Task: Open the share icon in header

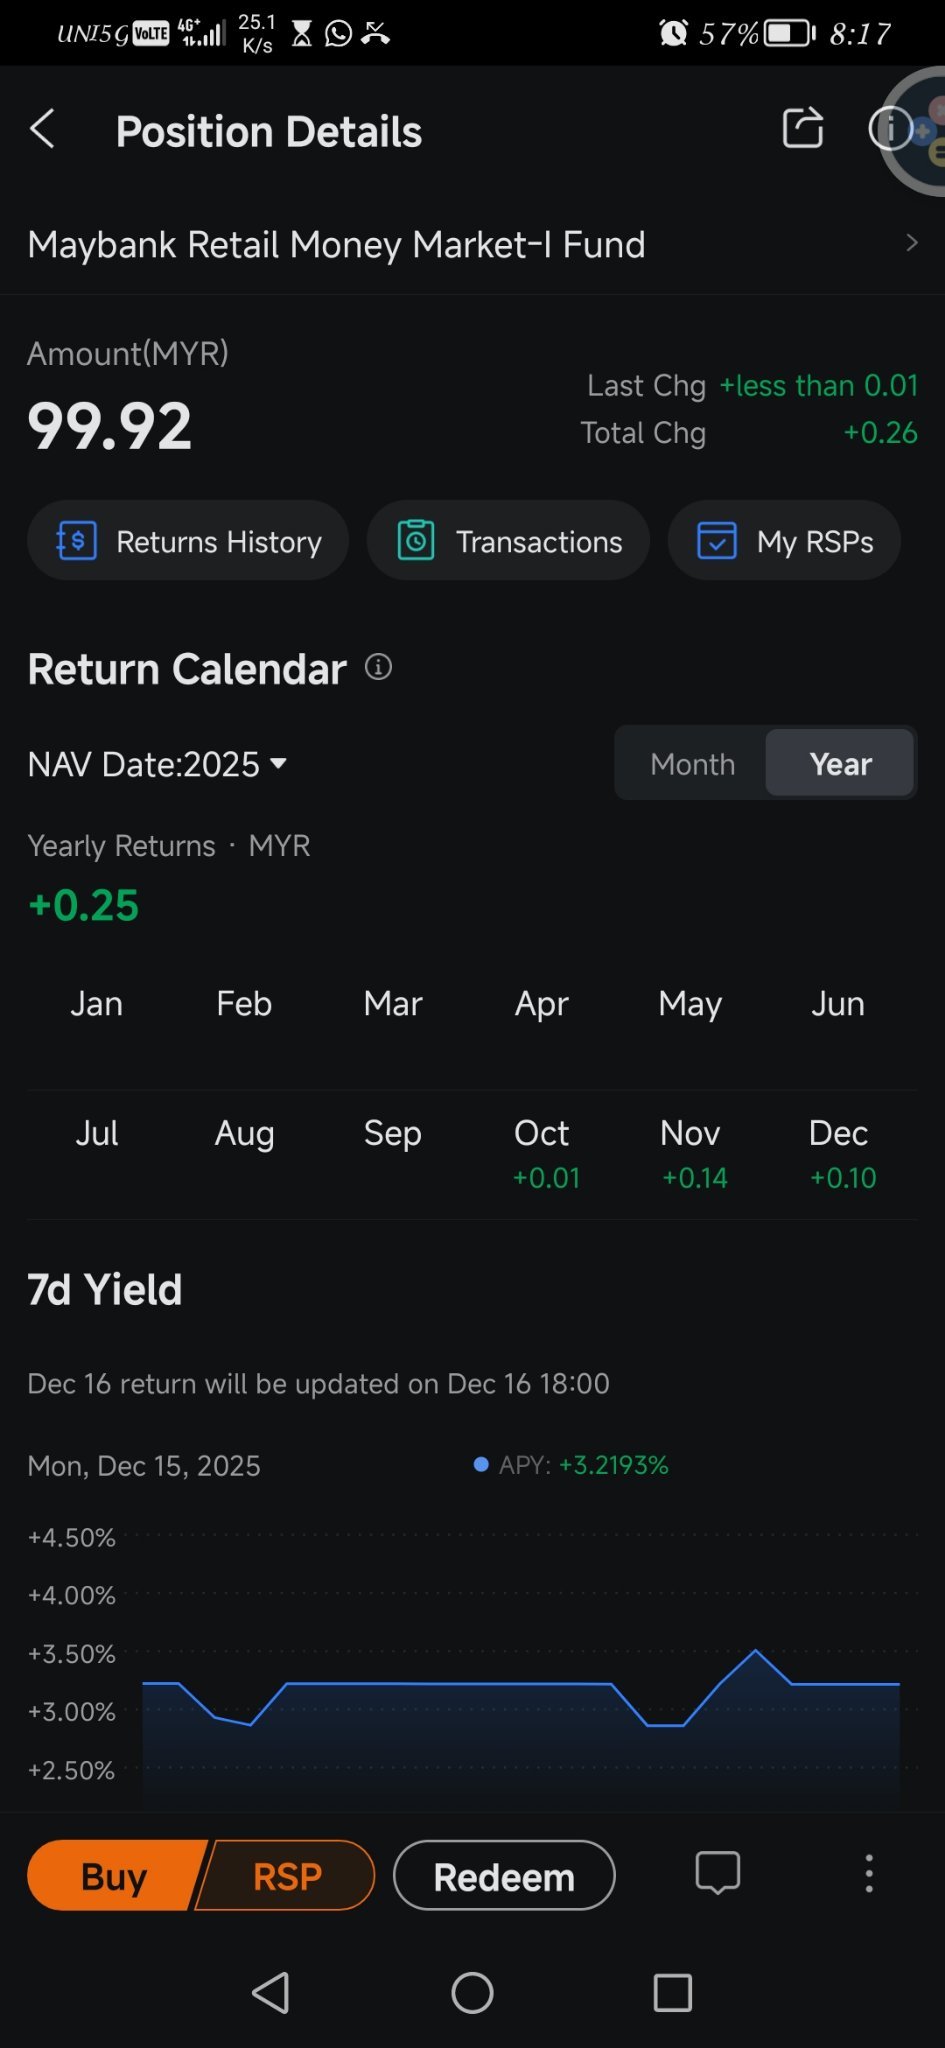Action: [x=802, y=128]
